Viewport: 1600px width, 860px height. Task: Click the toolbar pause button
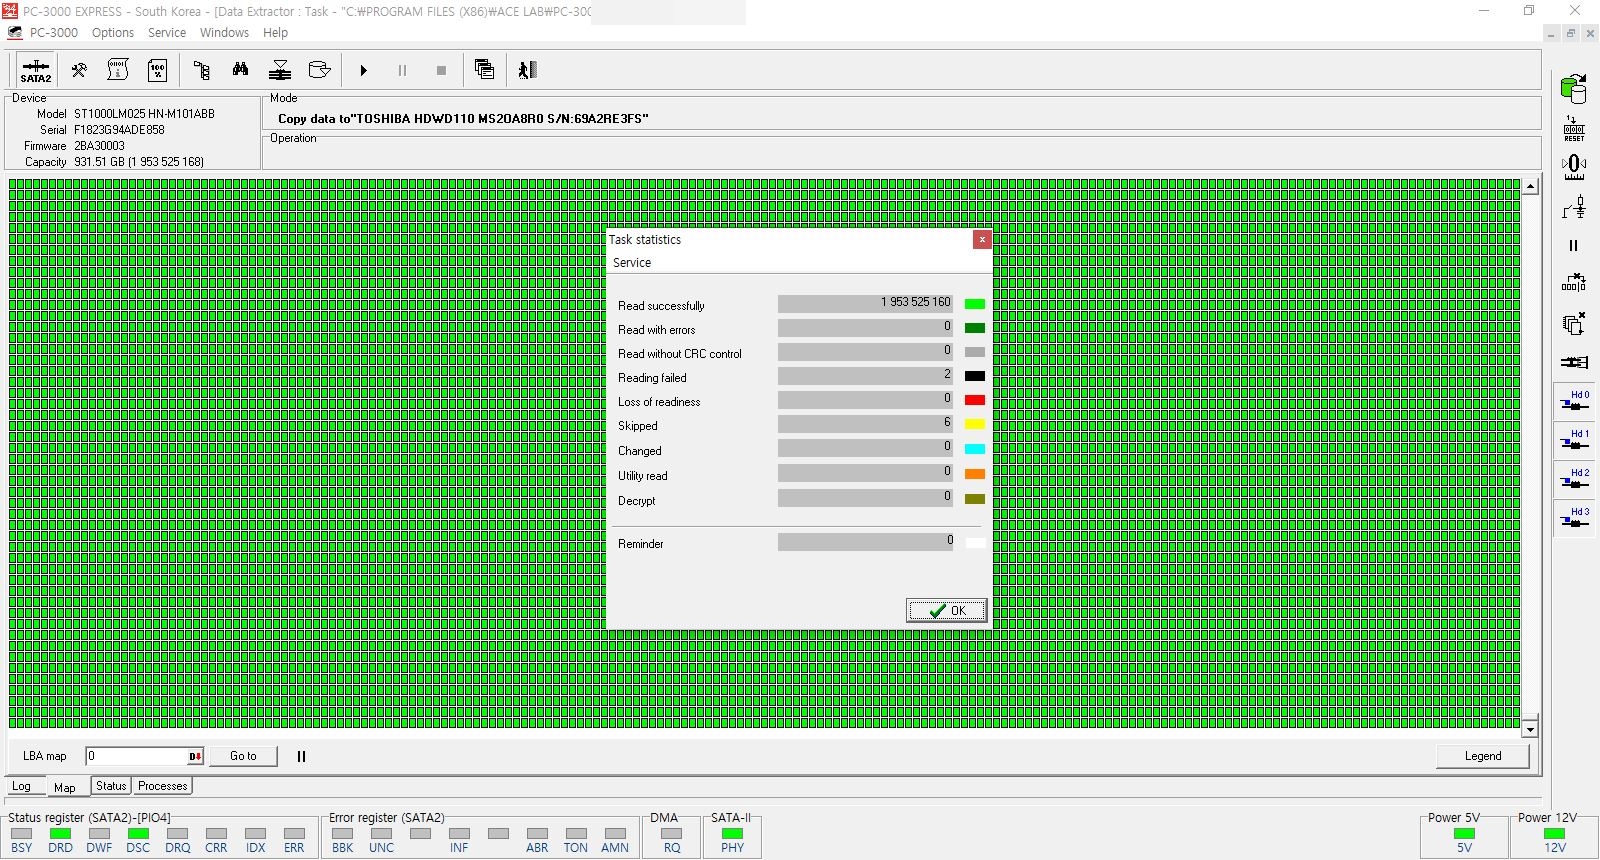coord(402,71)
